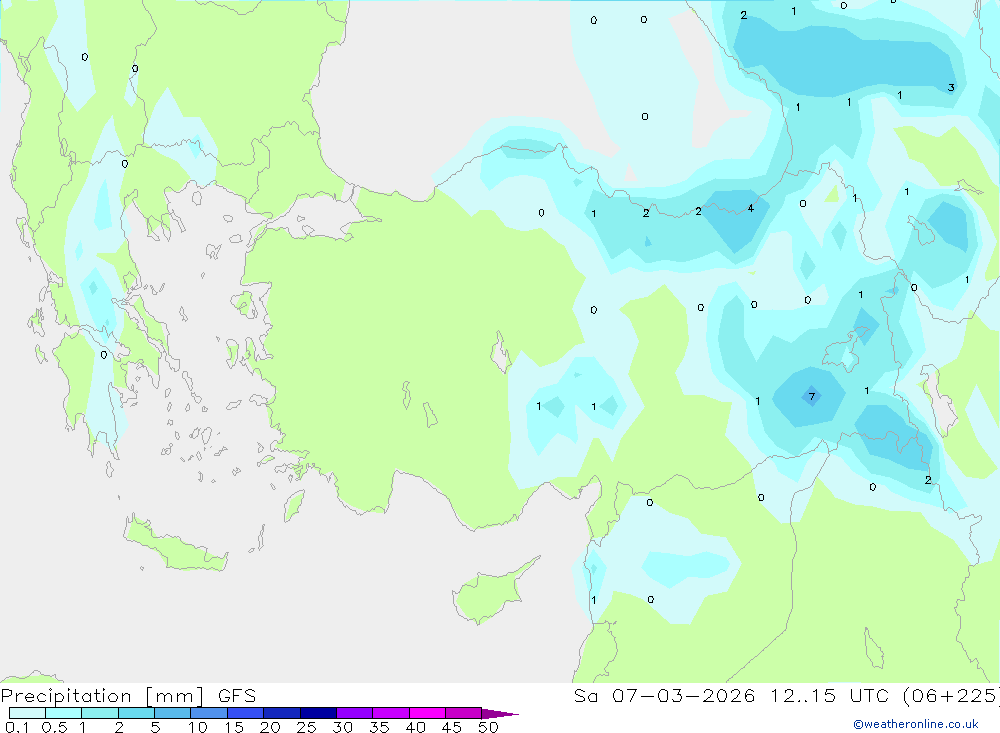
Task: Click the 5–10 mm legend color swatch
Action: [172, 713]
